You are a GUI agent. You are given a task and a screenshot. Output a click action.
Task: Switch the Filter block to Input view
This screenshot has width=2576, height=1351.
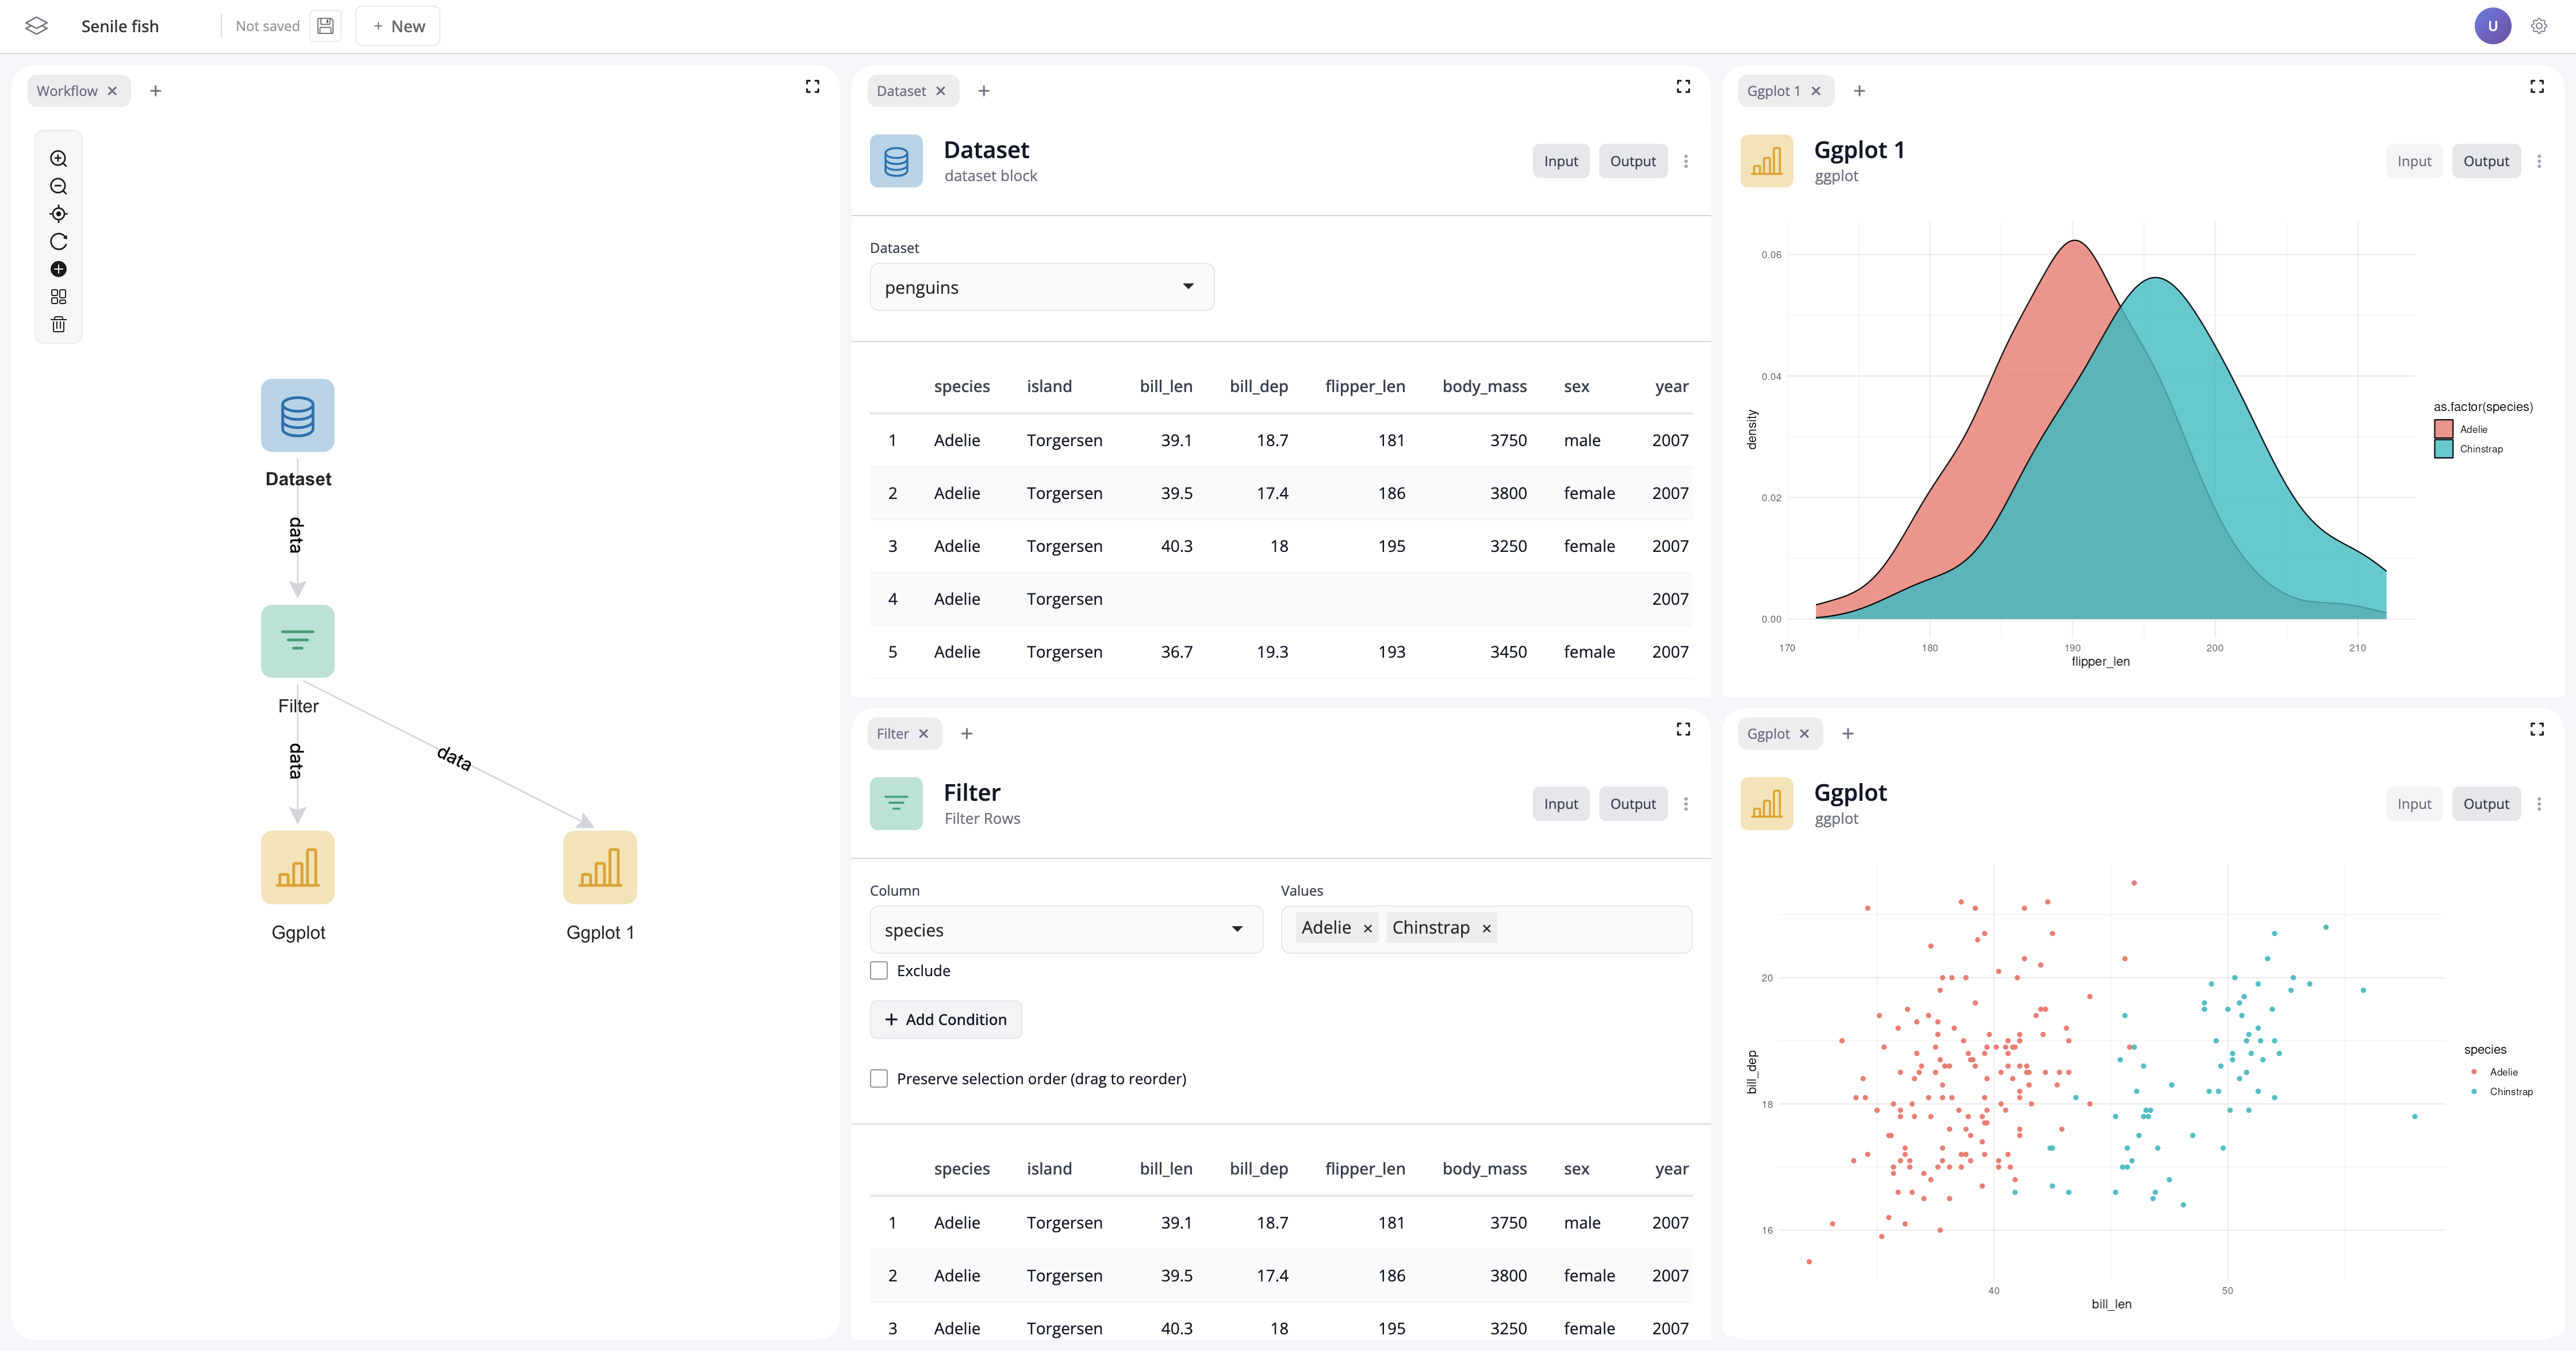point(1560,803)
